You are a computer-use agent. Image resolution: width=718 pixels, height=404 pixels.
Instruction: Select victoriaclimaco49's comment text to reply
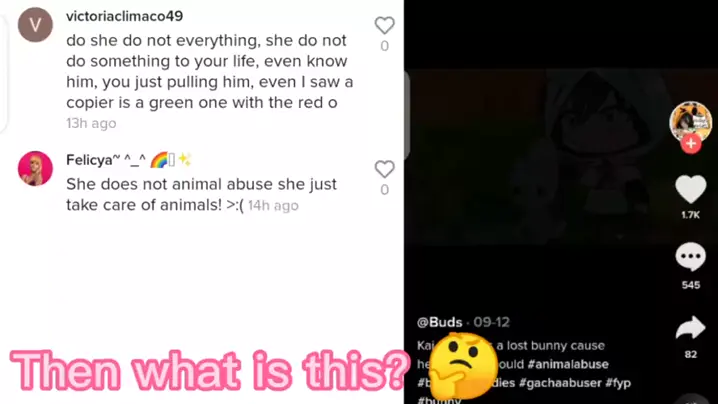click(x=210, y=71)
